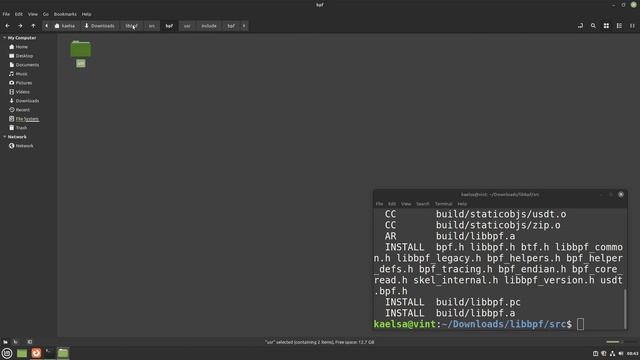Screen dimensions: 640x360
Task: Open the clock showing 08:43
Action: [x=632, y=353]
